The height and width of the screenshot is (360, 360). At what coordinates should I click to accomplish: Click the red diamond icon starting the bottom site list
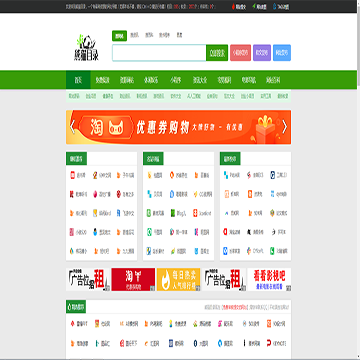(73, 323)
